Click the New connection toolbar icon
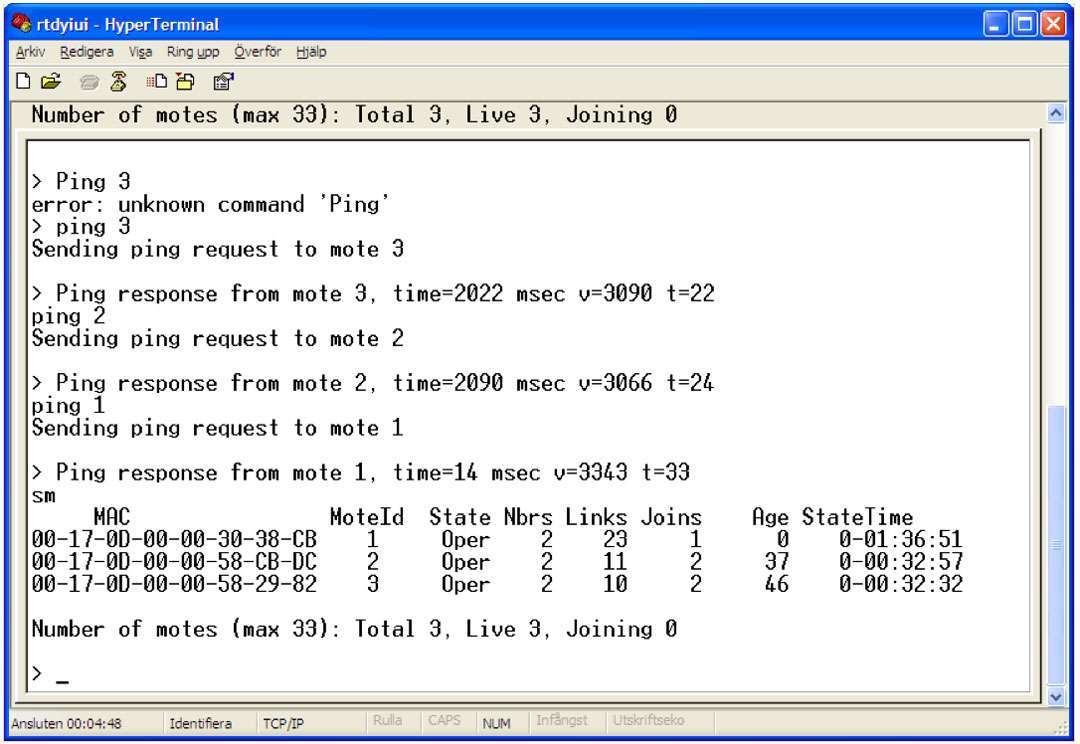 (x=23, y=81)
